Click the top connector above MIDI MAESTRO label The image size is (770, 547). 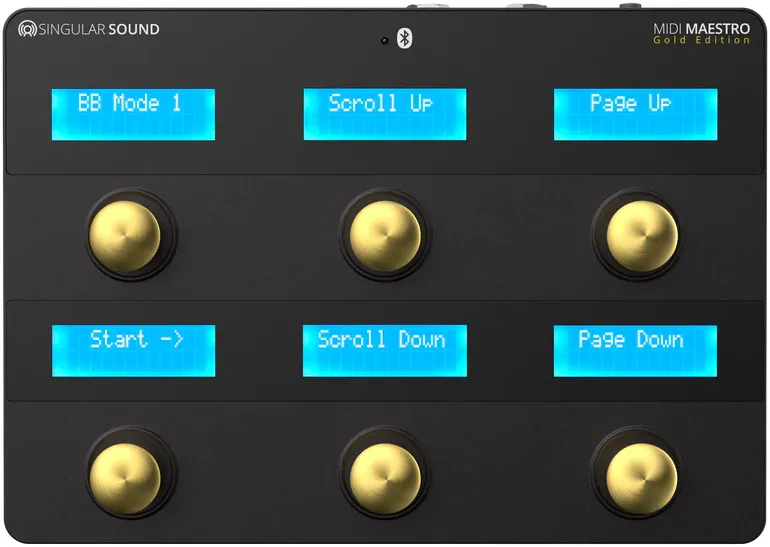click(630, 6)
